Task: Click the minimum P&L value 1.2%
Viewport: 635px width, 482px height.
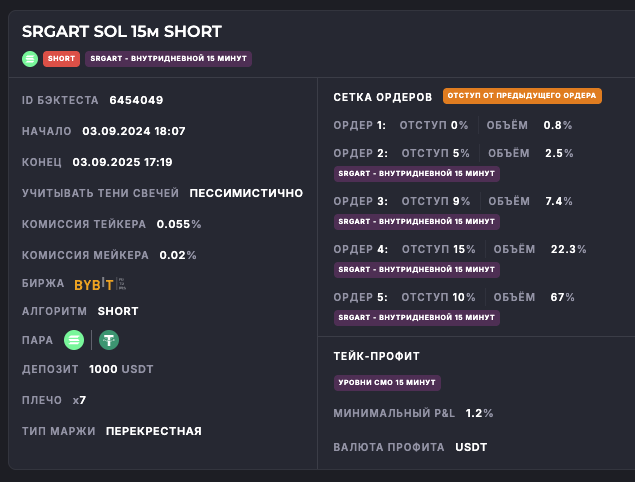Action: click(x=479, y=413)
